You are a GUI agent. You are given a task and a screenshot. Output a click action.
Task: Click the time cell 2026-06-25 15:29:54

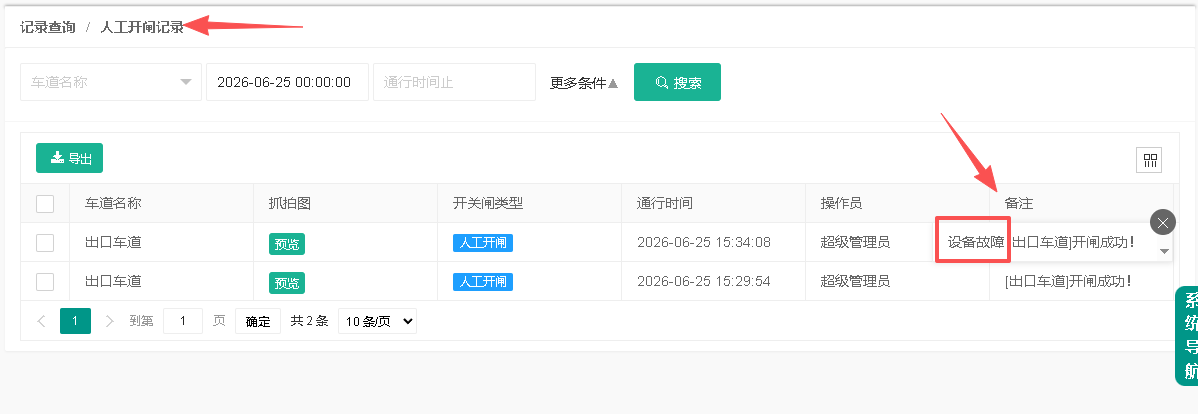(704, 282)
